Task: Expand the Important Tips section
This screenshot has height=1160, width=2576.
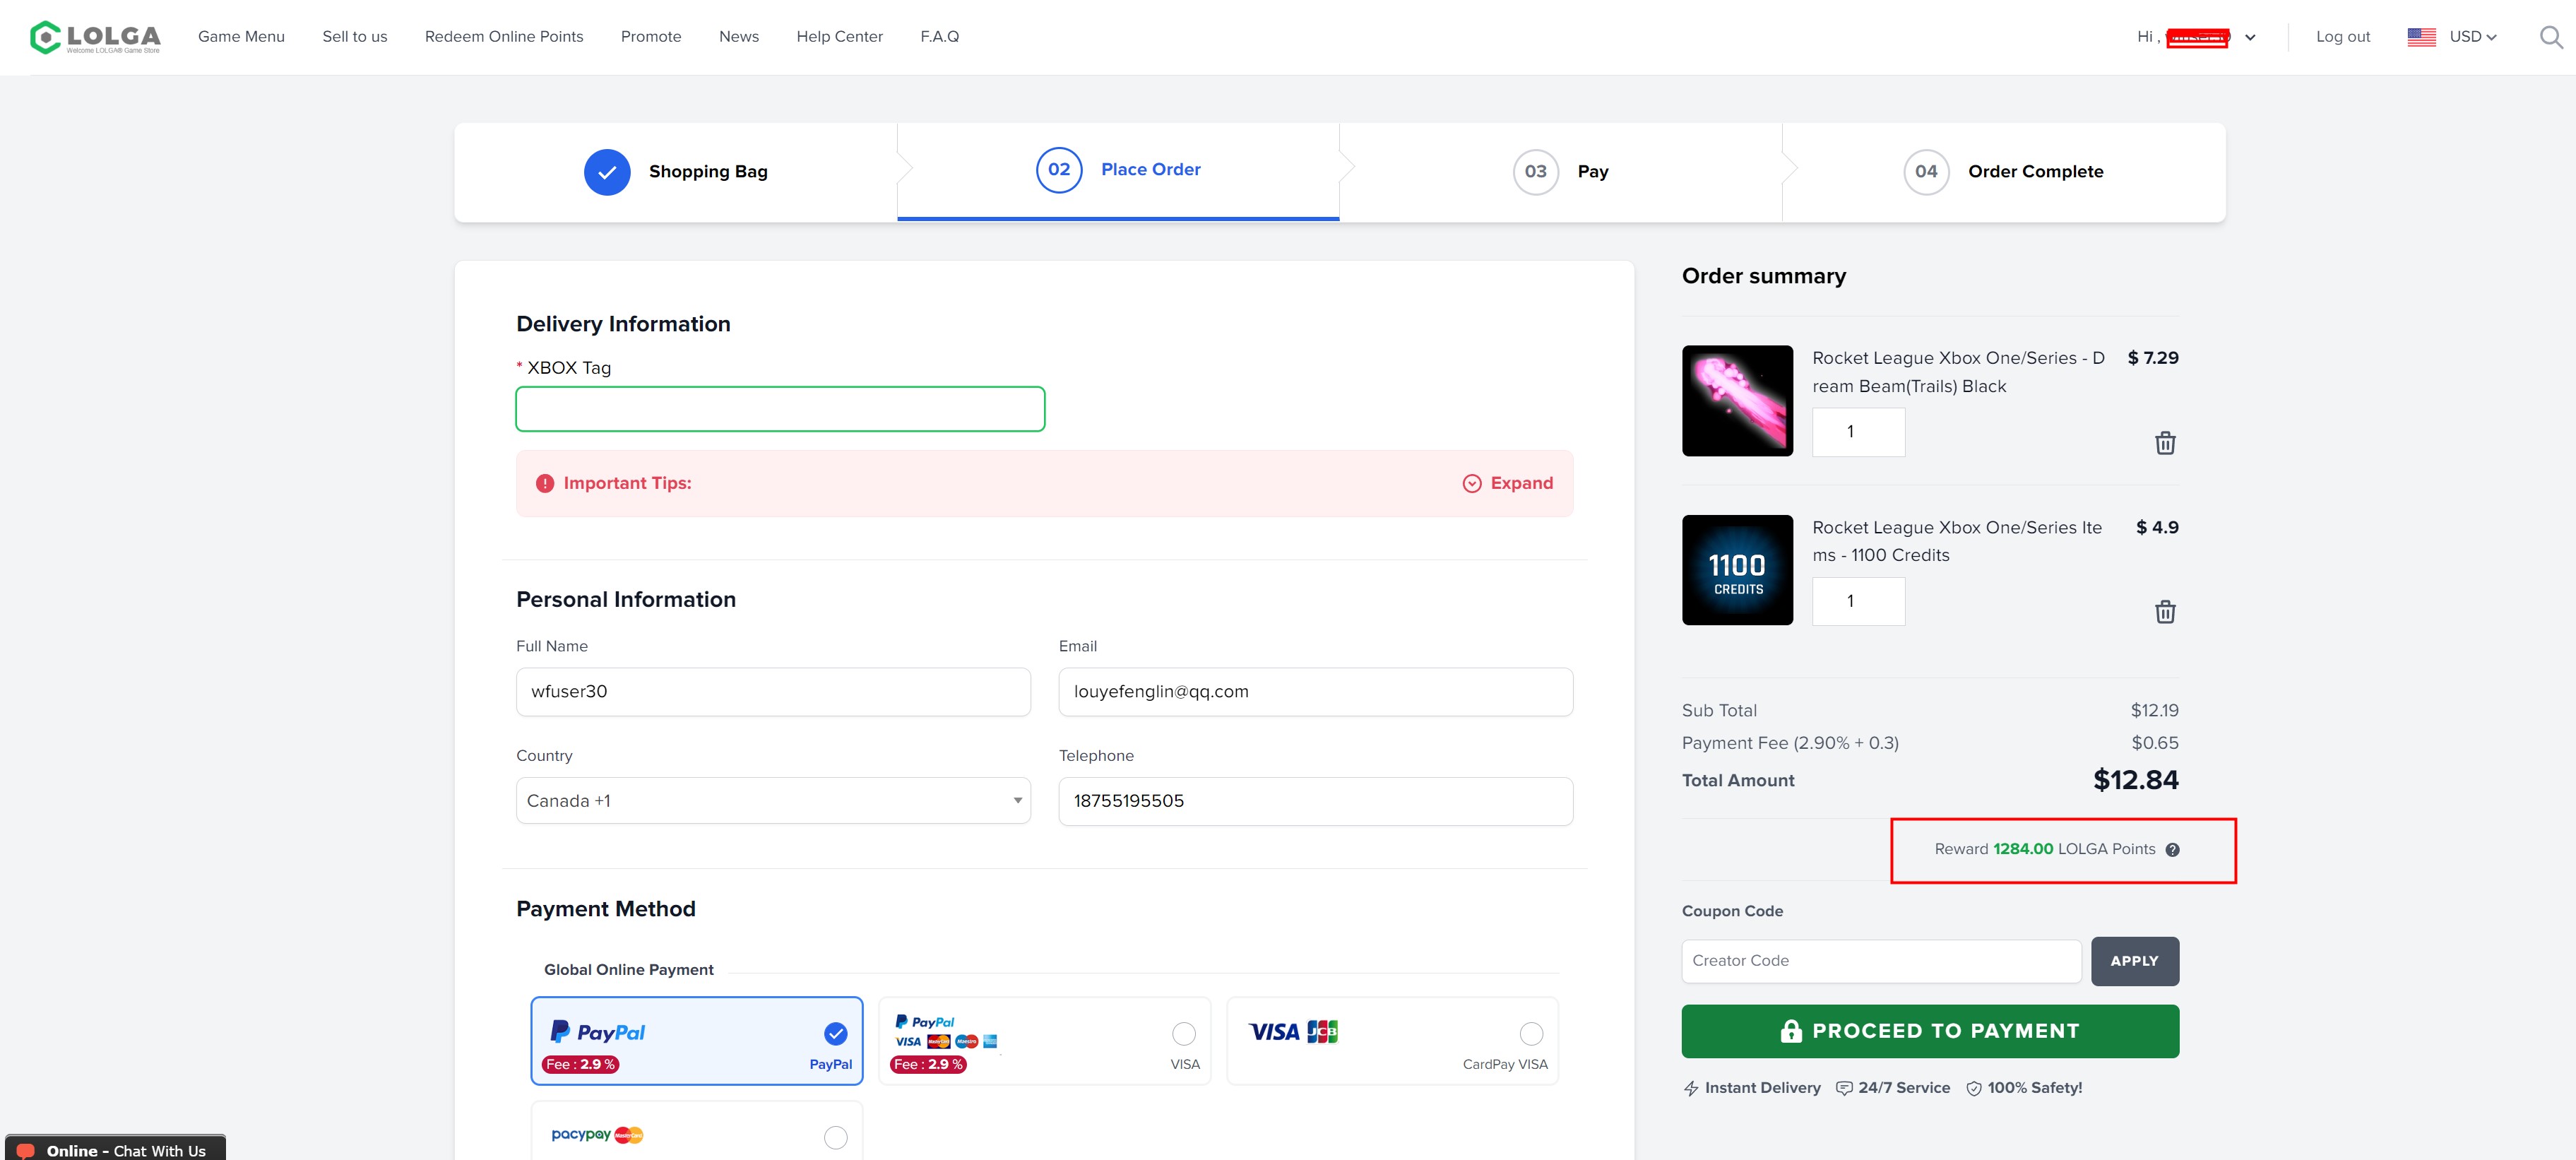Action: (1508, 483)
